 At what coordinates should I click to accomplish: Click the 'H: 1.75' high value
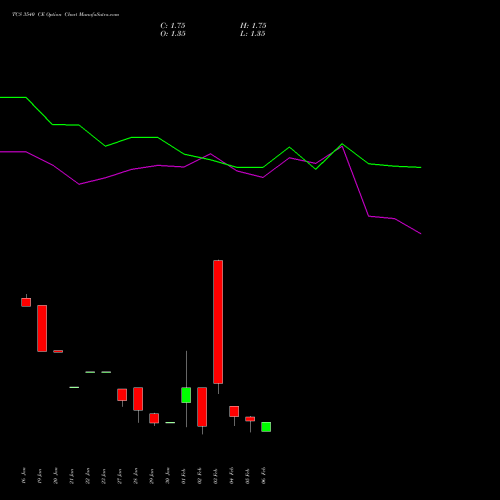point(253,26)
